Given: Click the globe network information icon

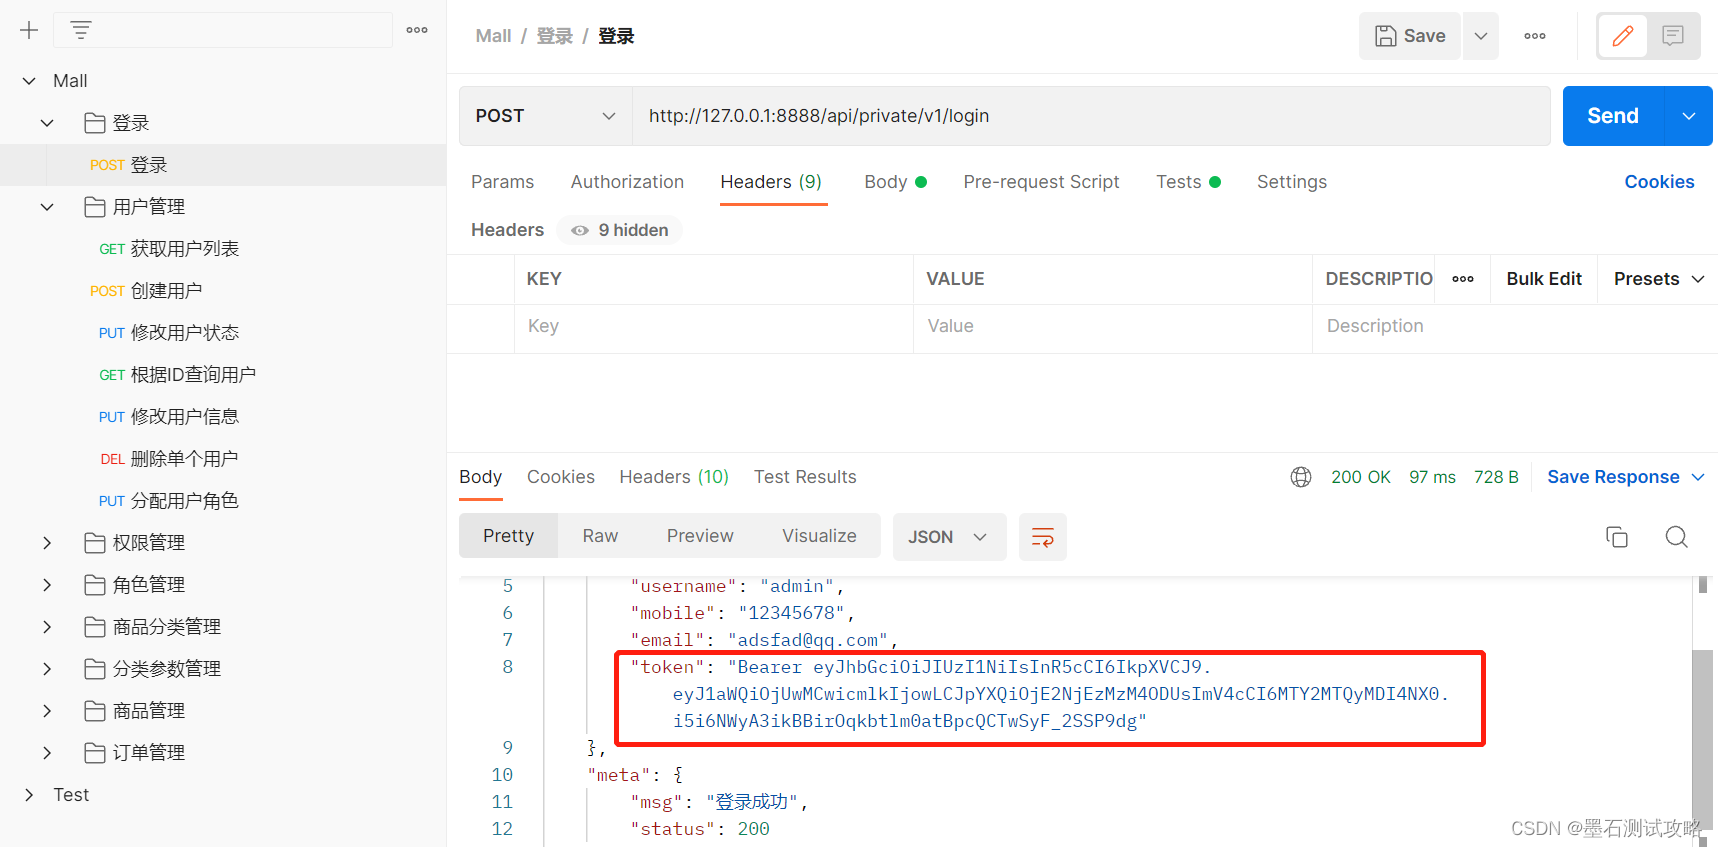Looking at the screenshot, I should click(x=1300, y=477).
